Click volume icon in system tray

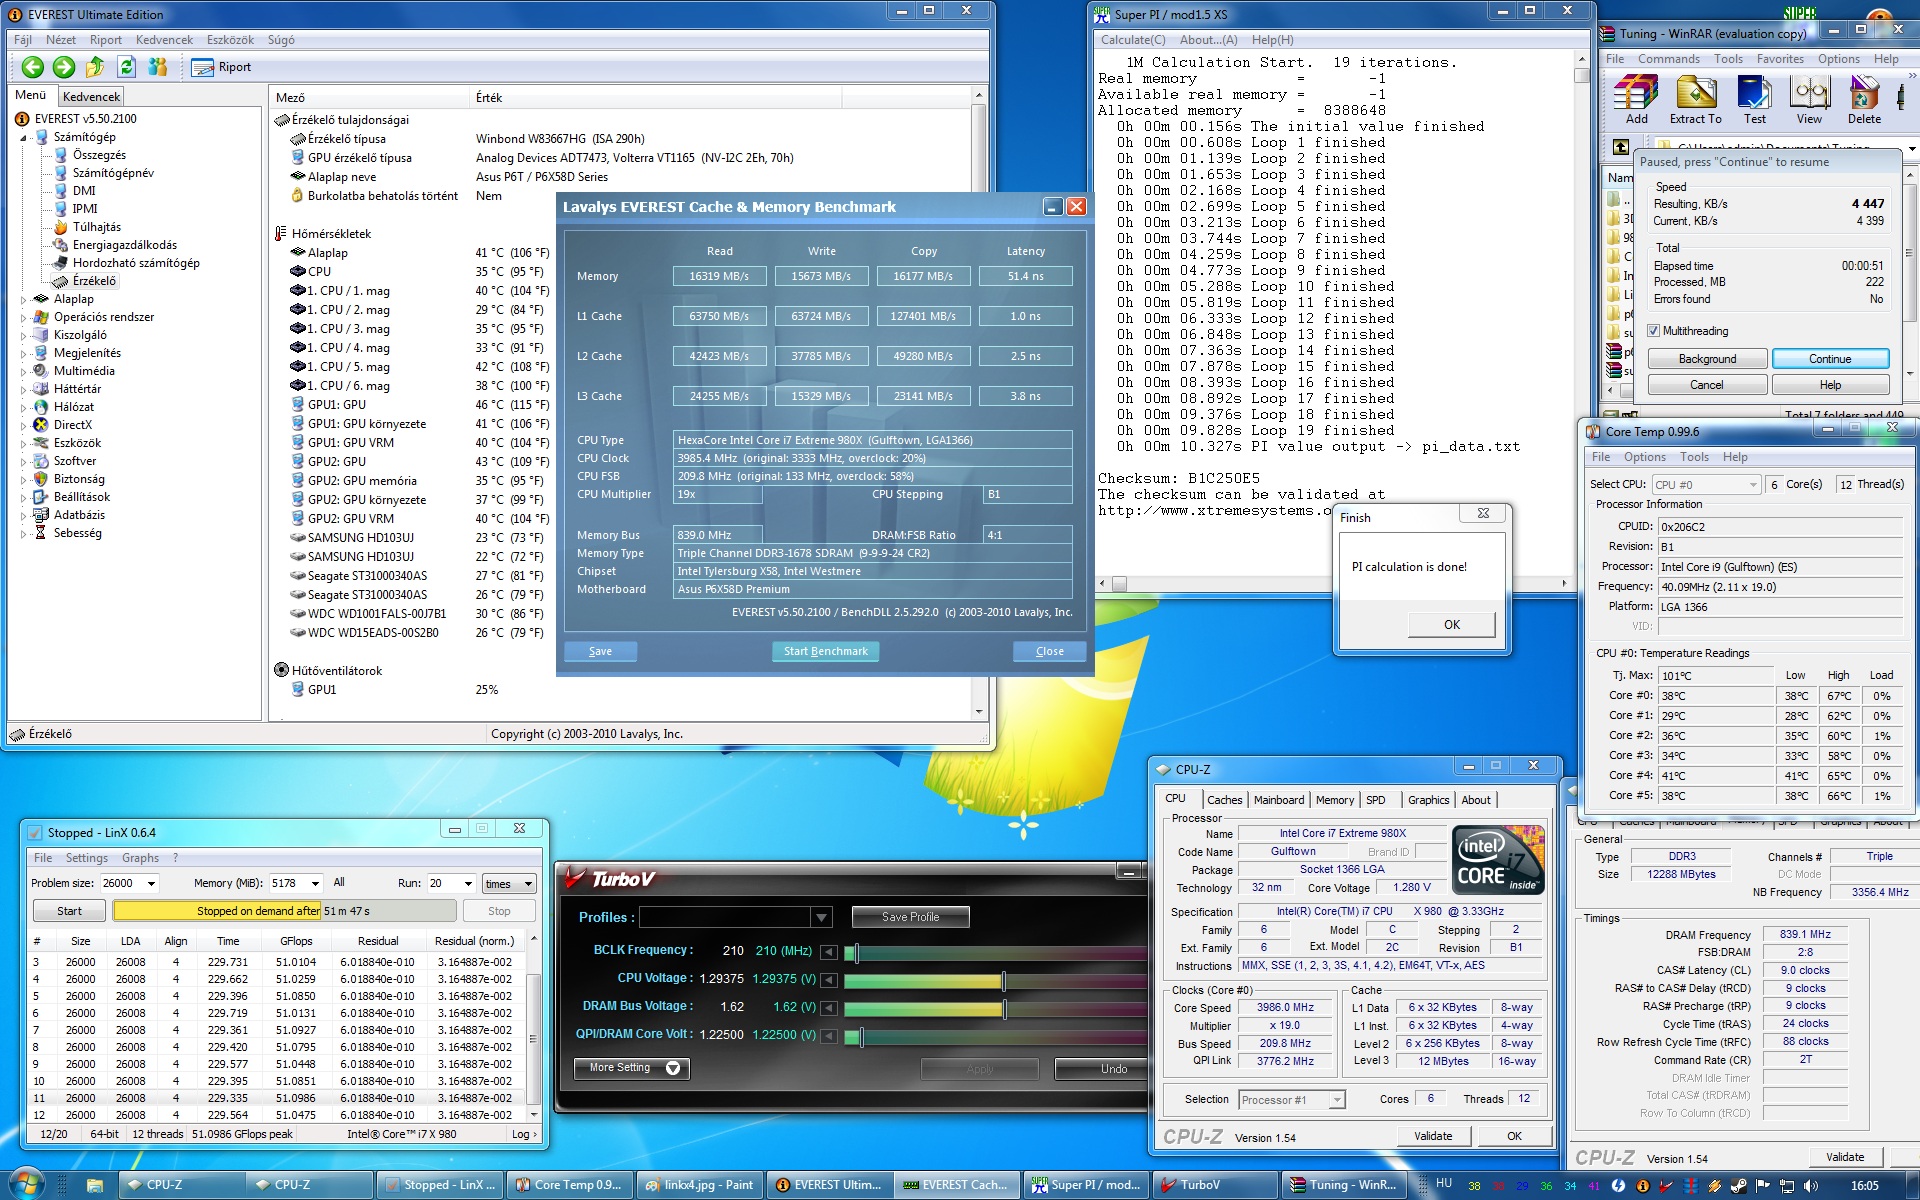[1811, 1186]
